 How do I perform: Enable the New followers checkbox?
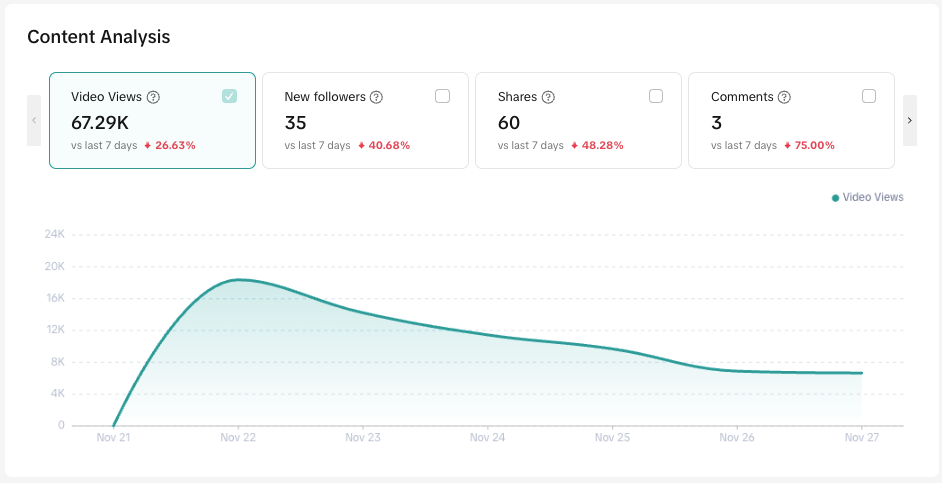(x=442, y=96)
